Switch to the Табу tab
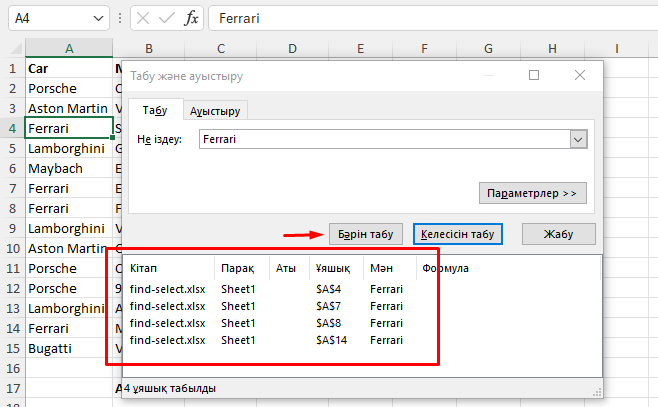This screenshot has width=658, height=407. [155, 110]
